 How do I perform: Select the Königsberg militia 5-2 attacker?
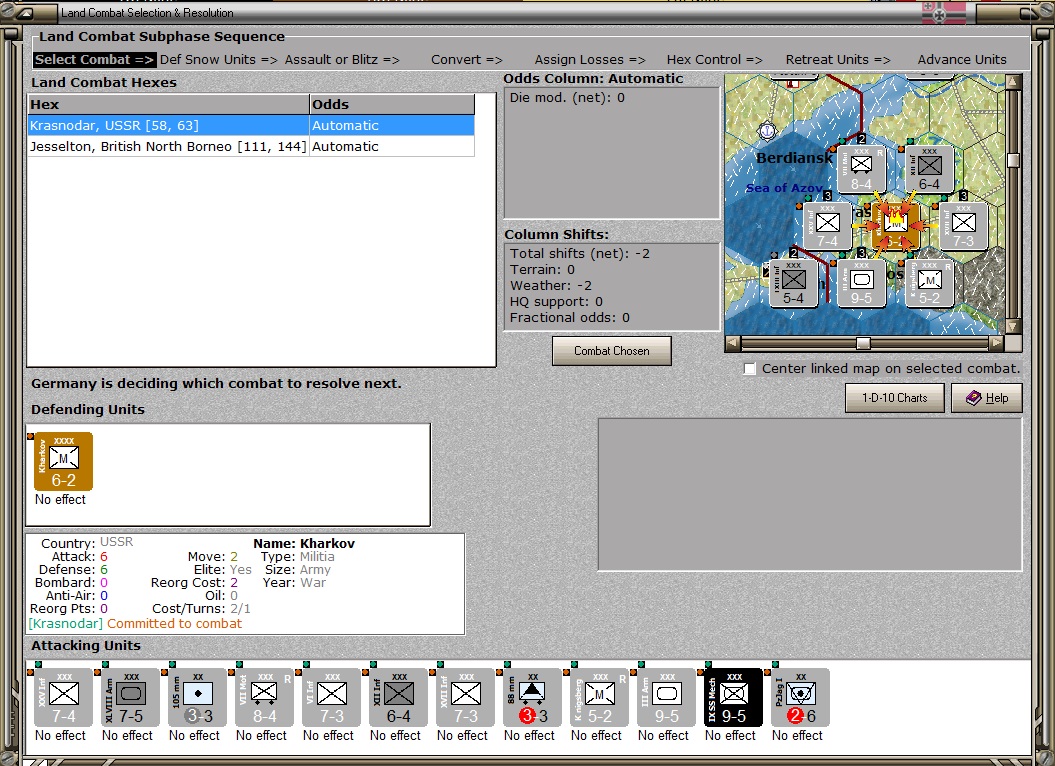pyautogui.click(x=599, y=697)
